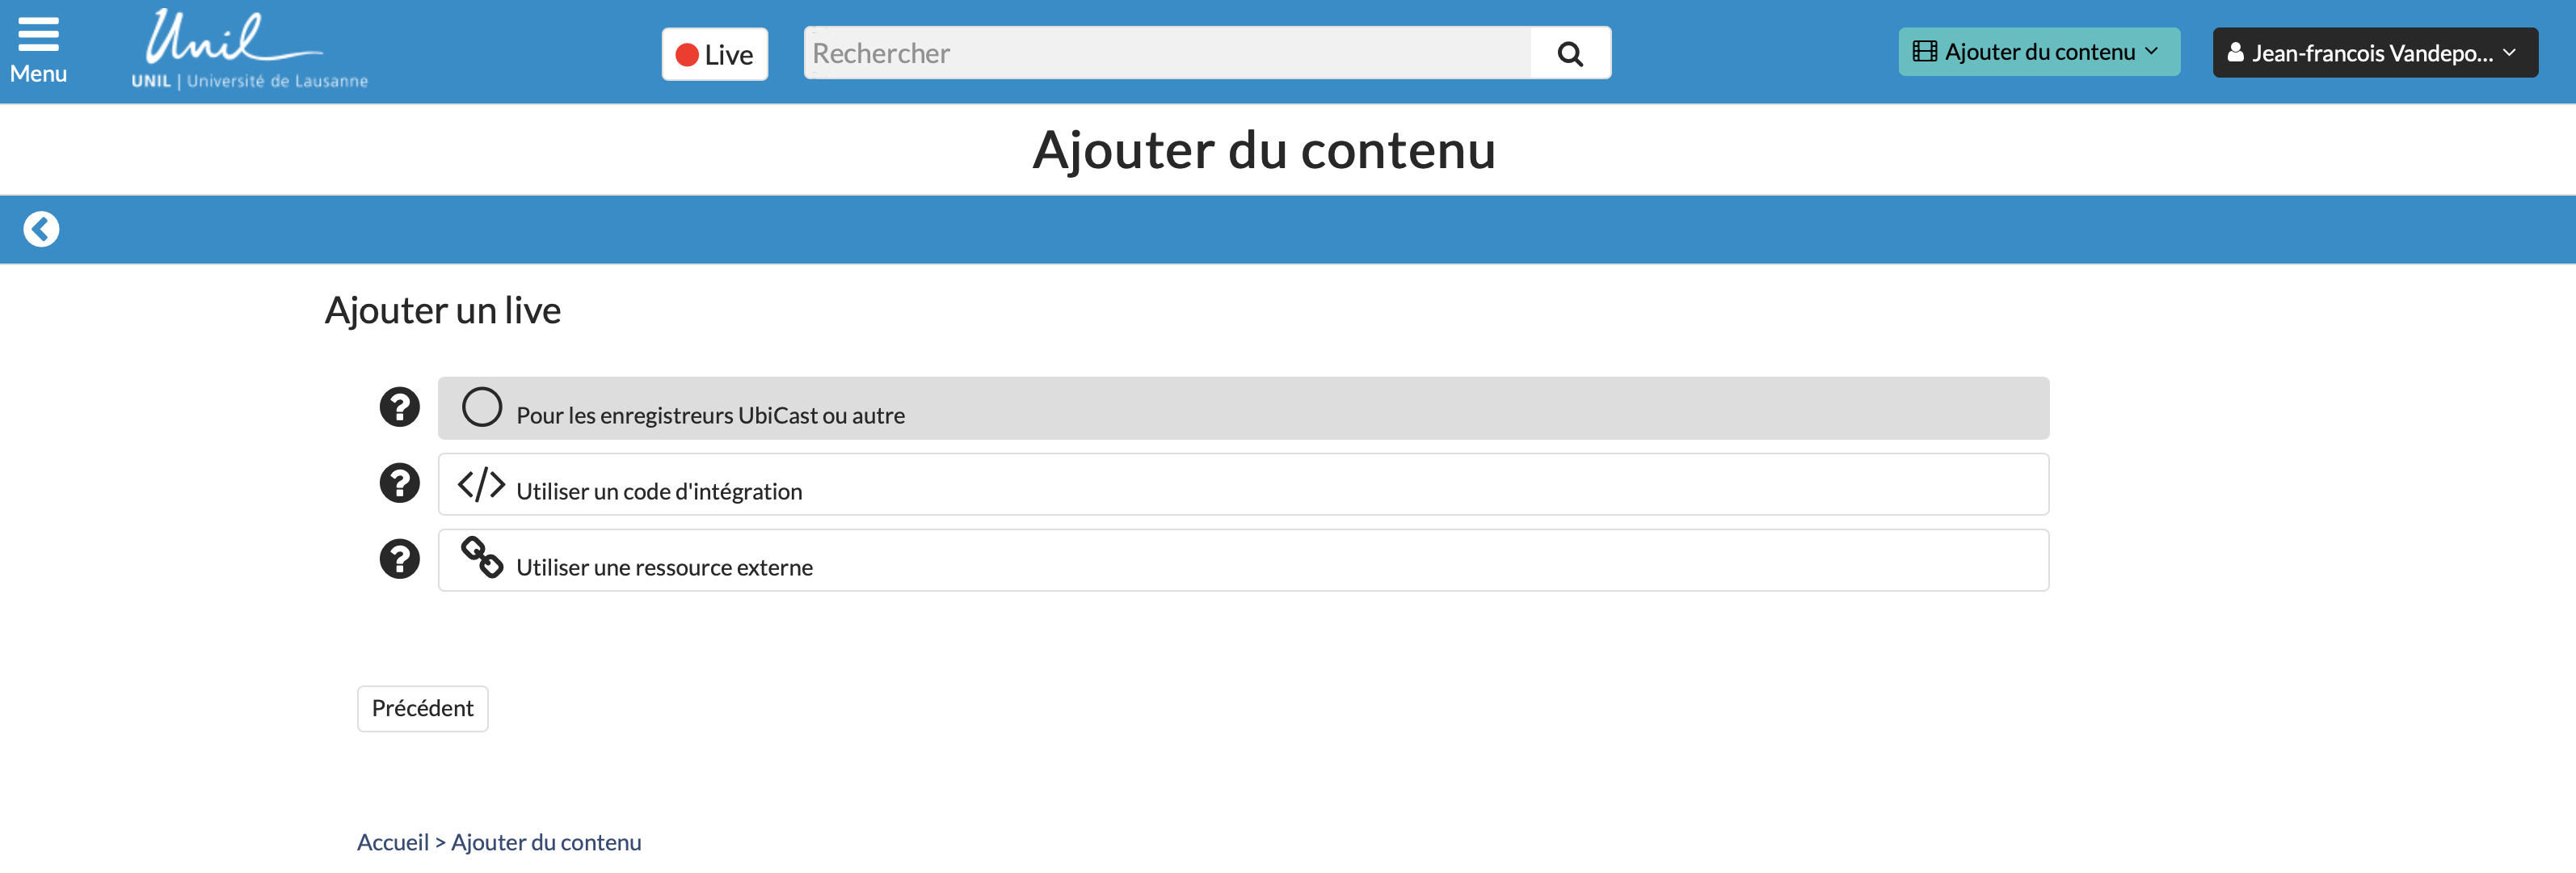
Task: Click the red Live button
Action: click(714, 54)
